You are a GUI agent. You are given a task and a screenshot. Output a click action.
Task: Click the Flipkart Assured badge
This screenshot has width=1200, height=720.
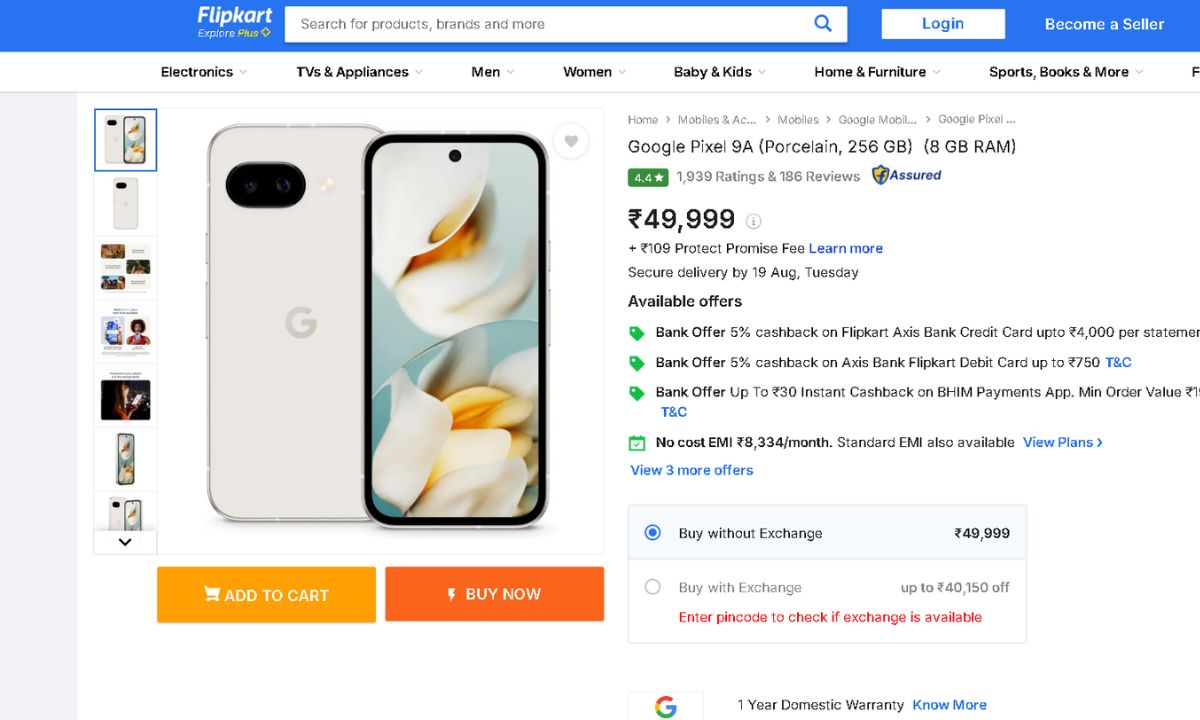pos(906,176)
